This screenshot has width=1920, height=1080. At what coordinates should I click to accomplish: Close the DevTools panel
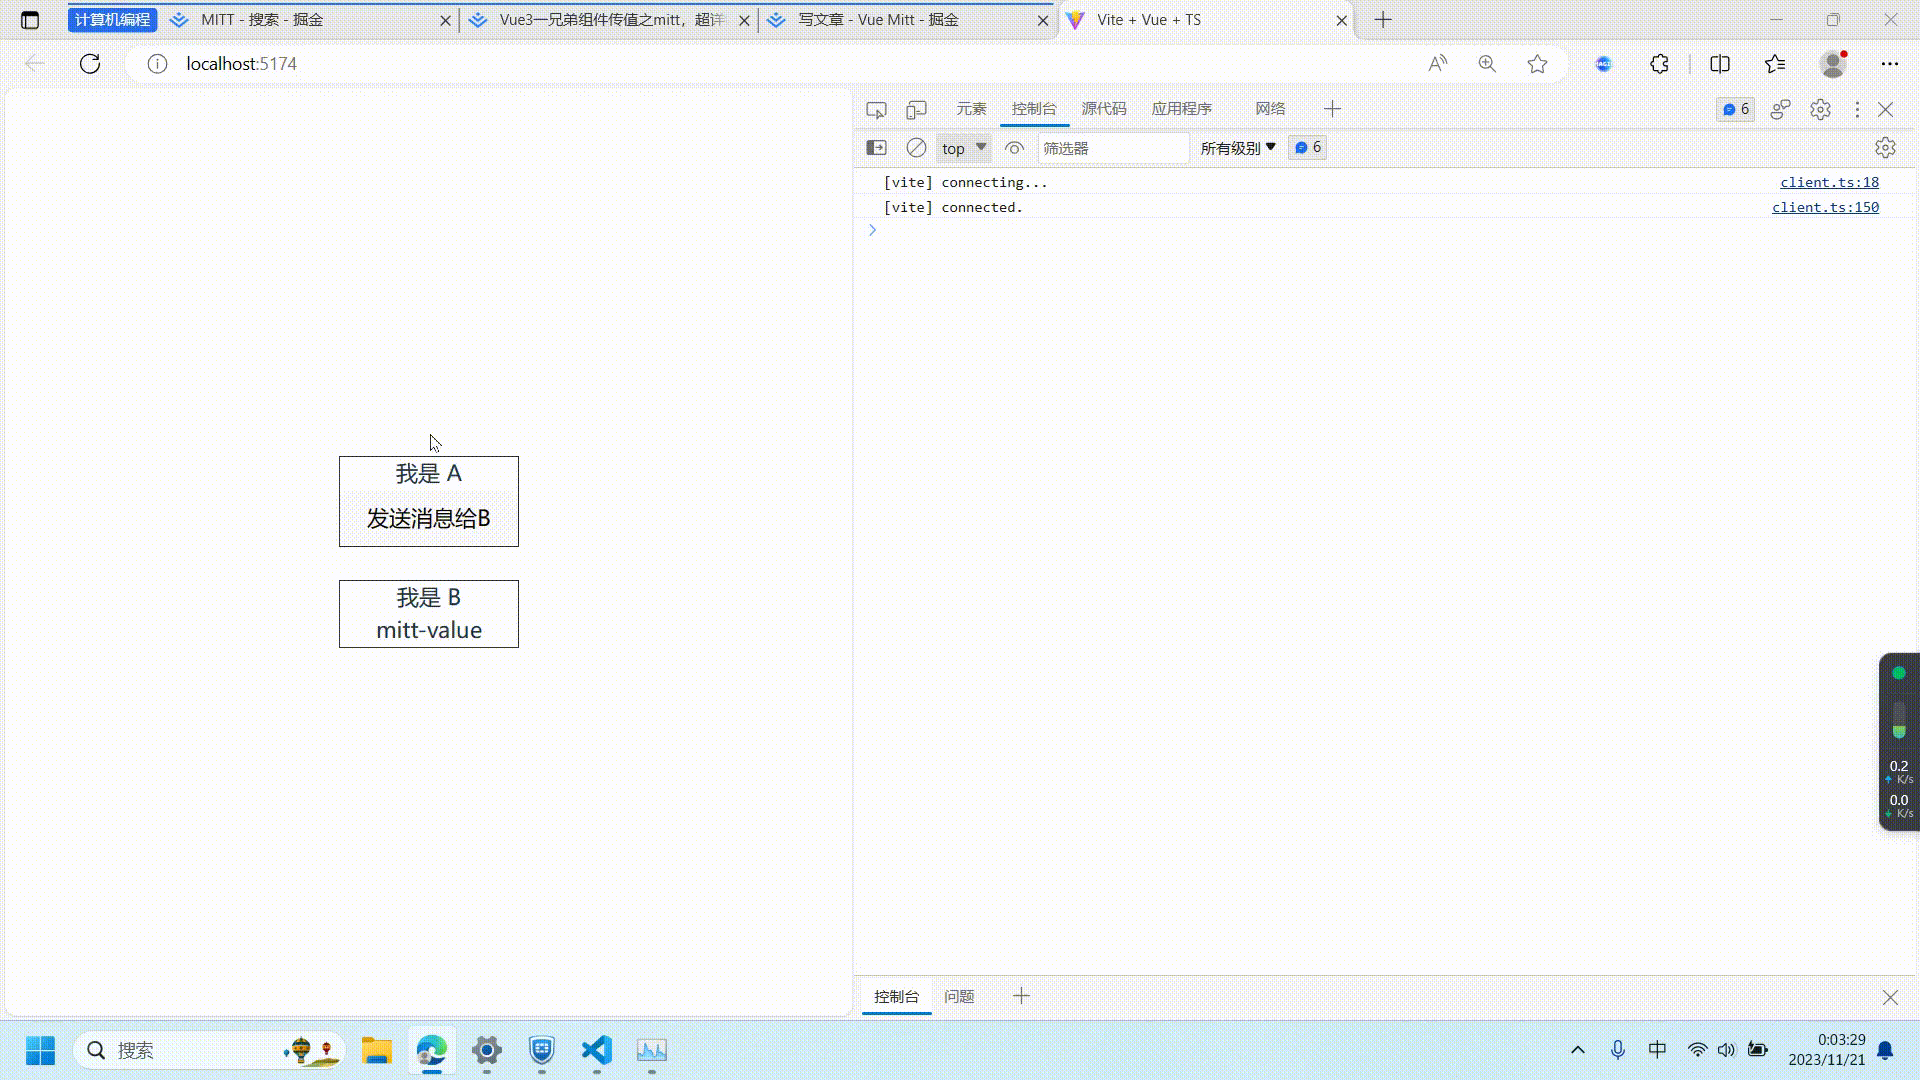1886,109
